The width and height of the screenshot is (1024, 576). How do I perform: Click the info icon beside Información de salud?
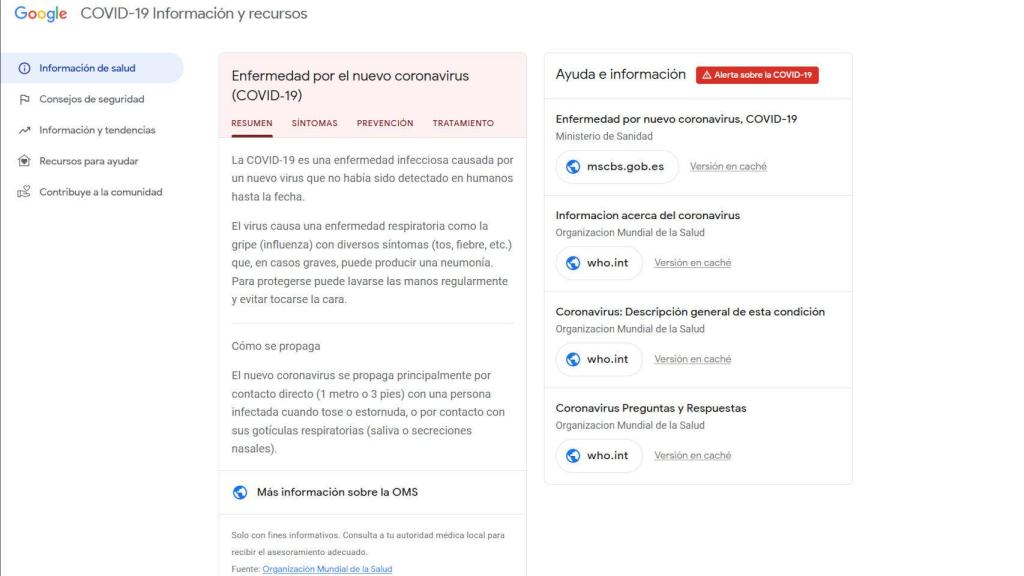point(24,68)
